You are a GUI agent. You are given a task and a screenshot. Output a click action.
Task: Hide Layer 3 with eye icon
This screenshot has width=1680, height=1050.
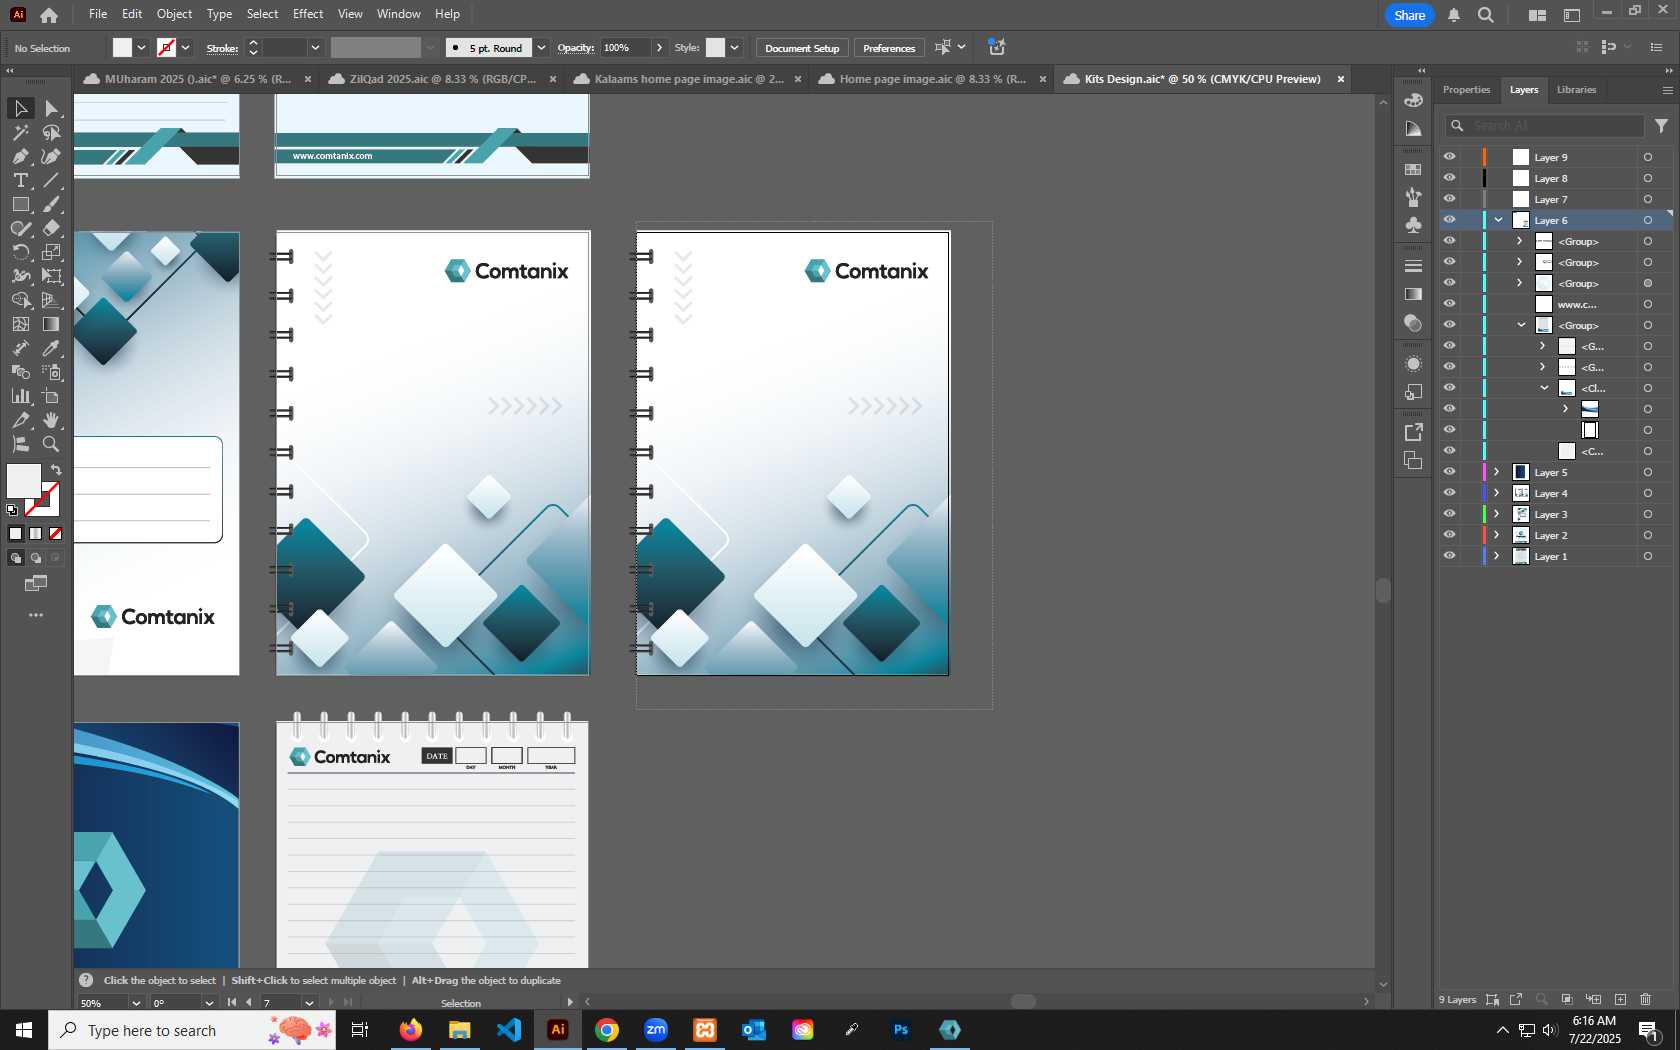click(1449, 514)
